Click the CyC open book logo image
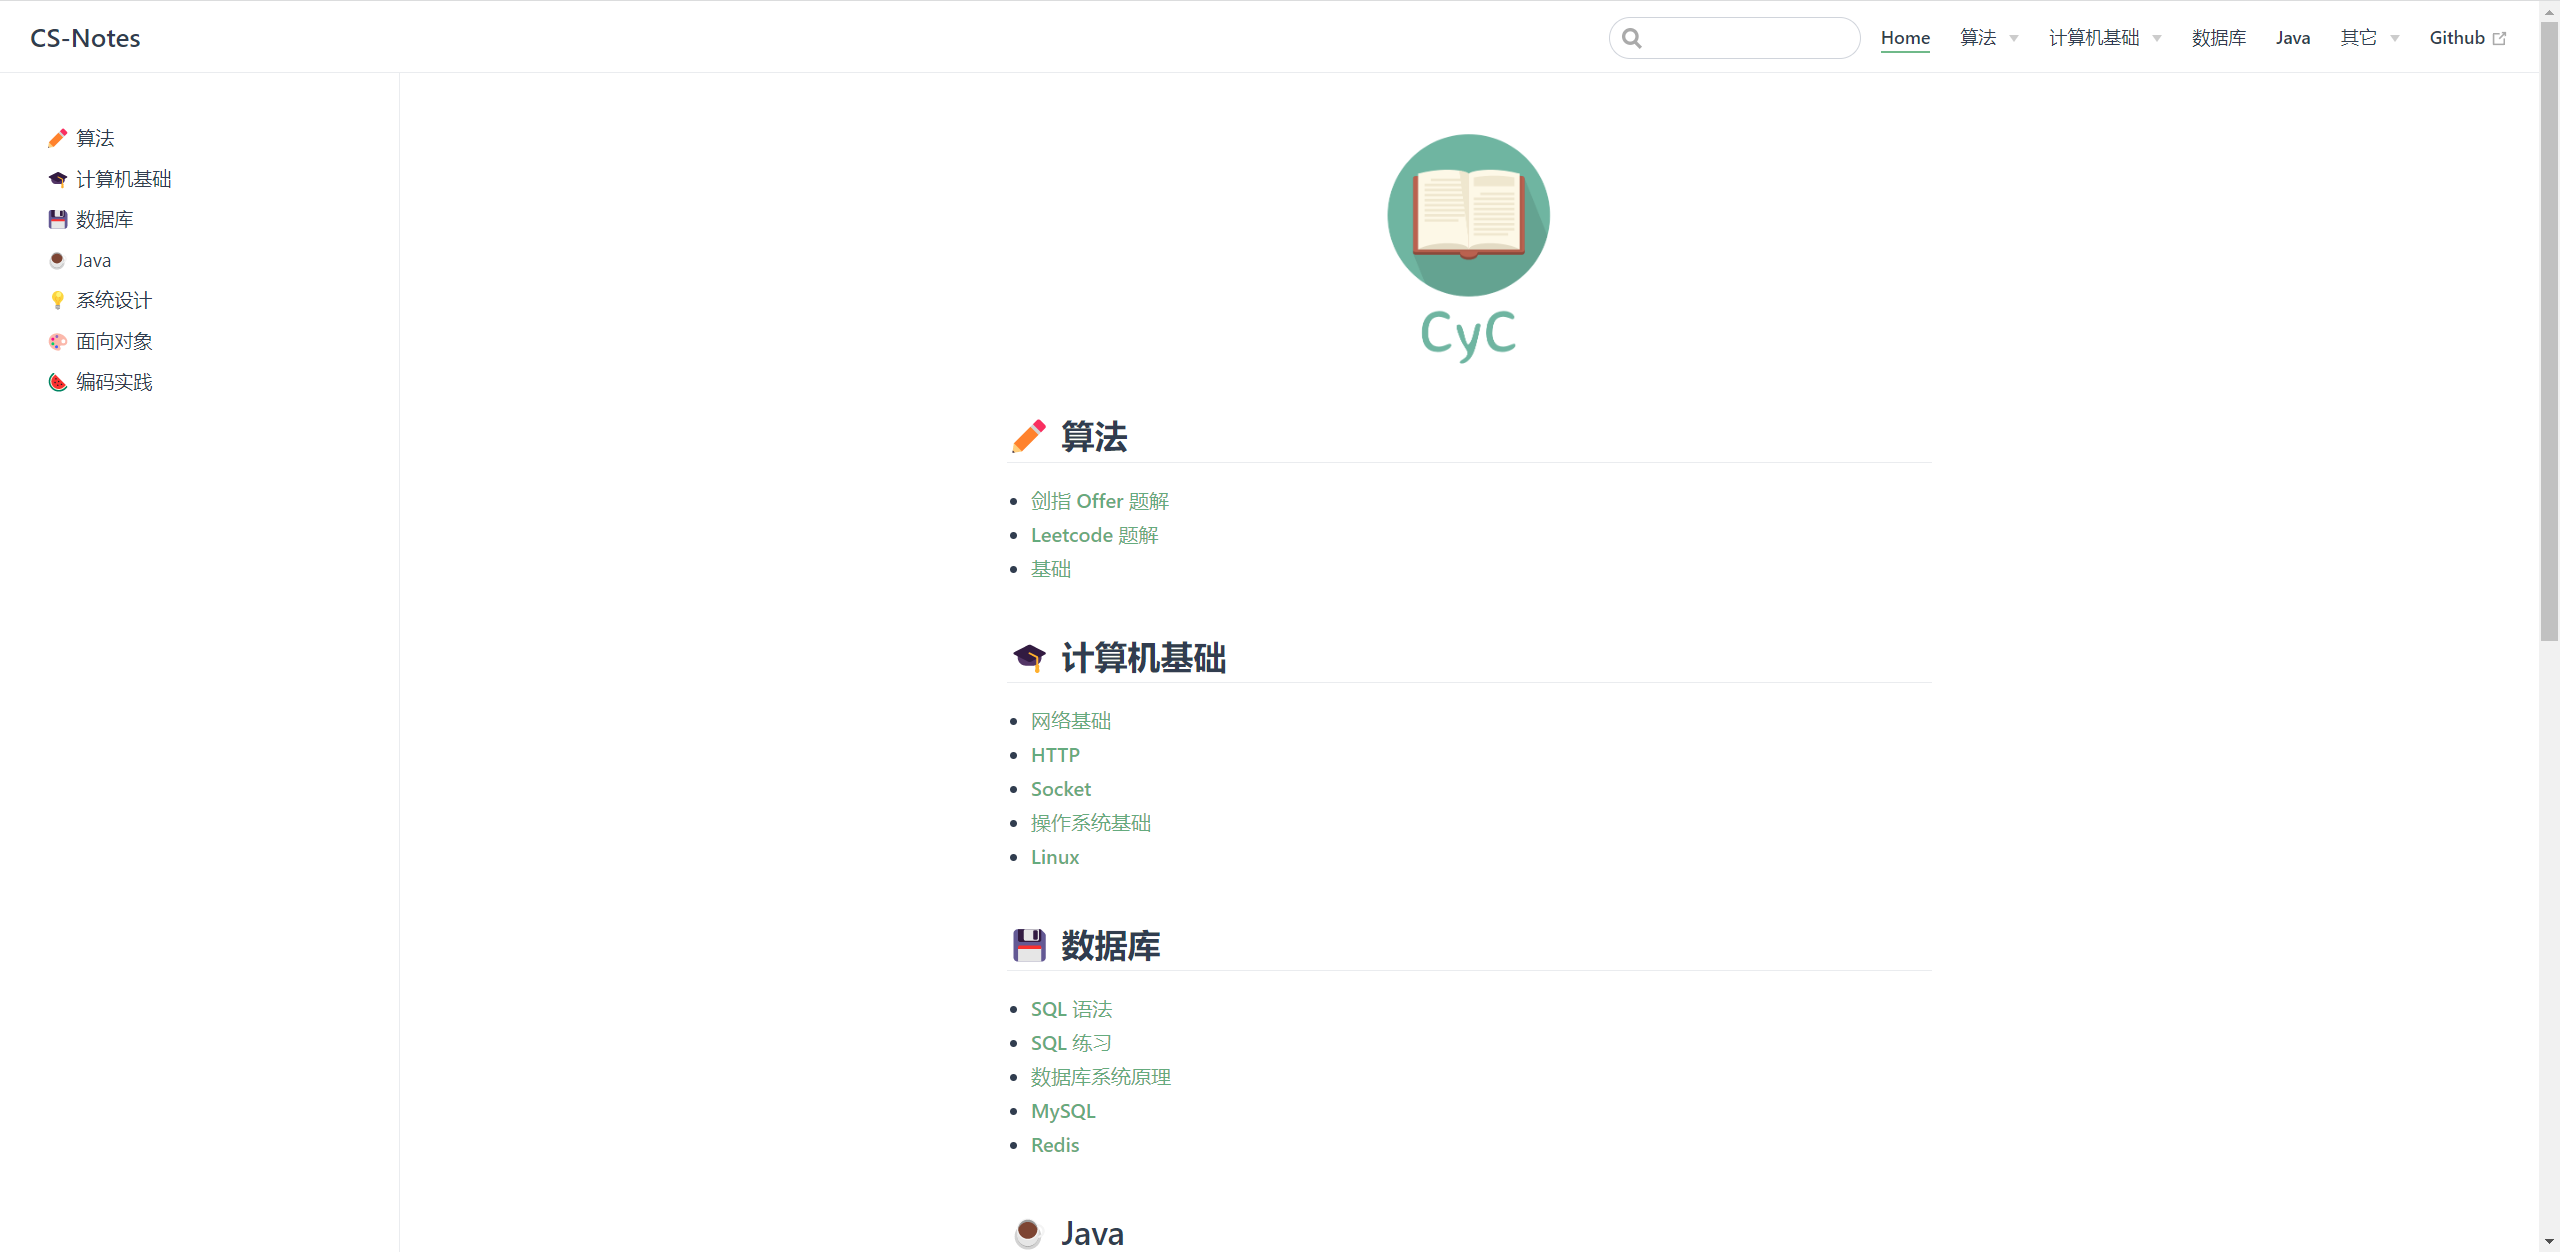2560x1252 pixels. (1468, 215)
